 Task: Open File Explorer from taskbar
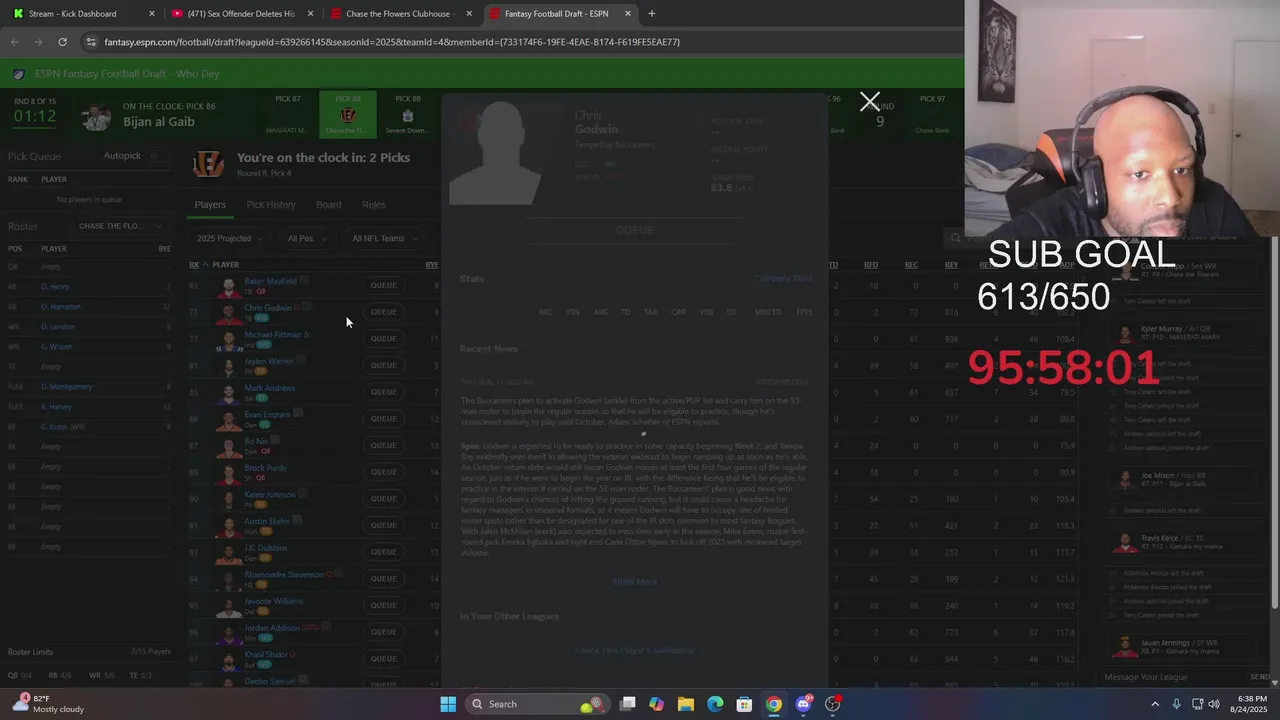(x=685, y=704)
